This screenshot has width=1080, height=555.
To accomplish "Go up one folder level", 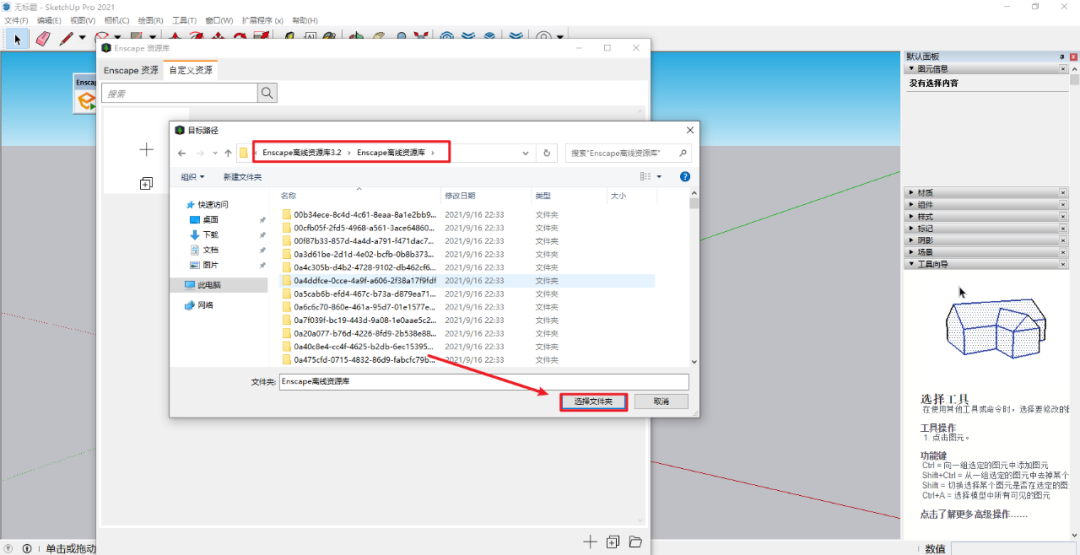I will (x=228, y=153).
